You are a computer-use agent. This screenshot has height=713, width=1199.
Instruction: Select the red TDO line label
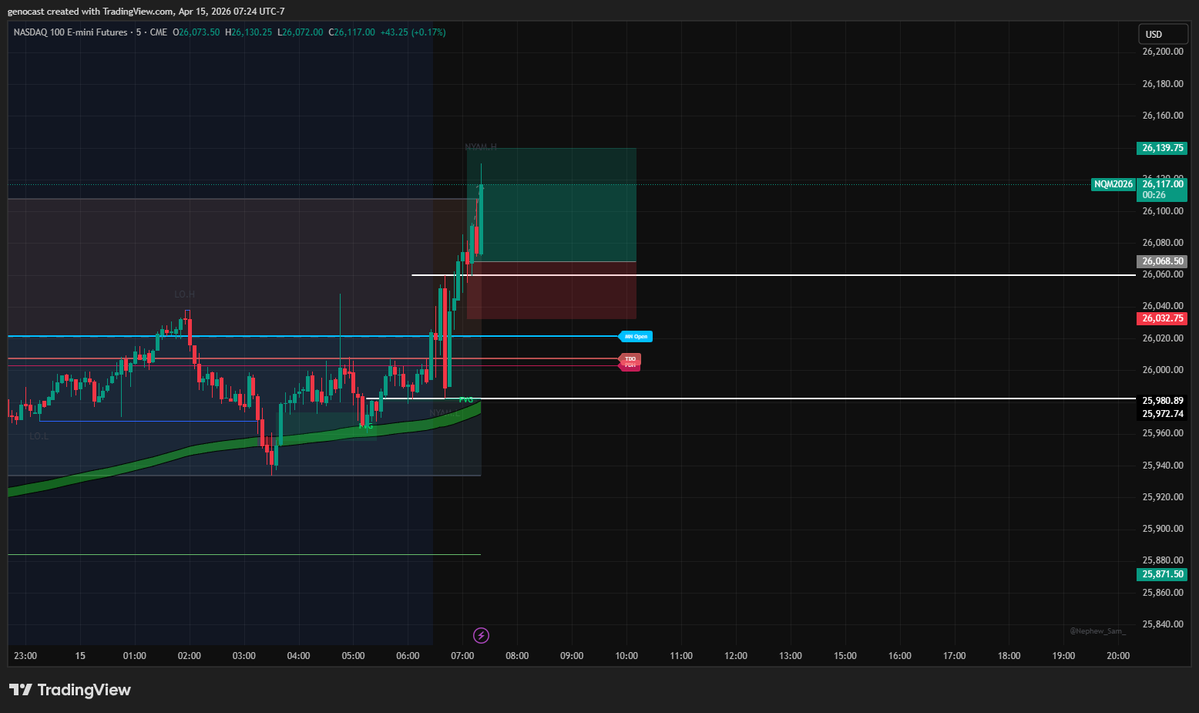coord(630,359)
